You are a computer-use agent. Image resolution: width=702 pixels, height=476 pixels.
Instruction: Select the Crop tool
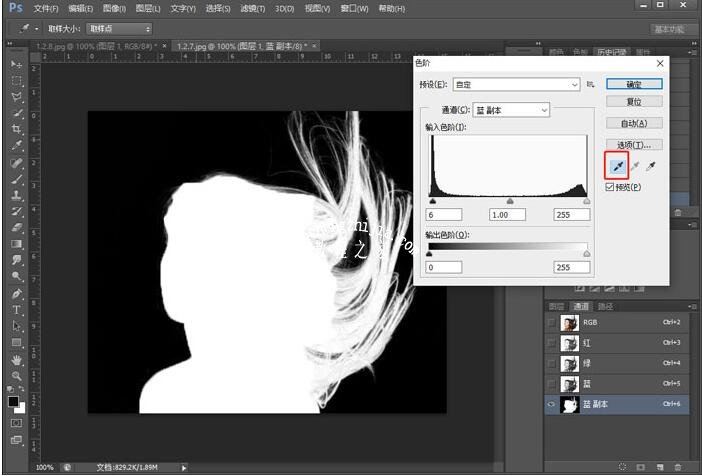click(x=16, y=130)
